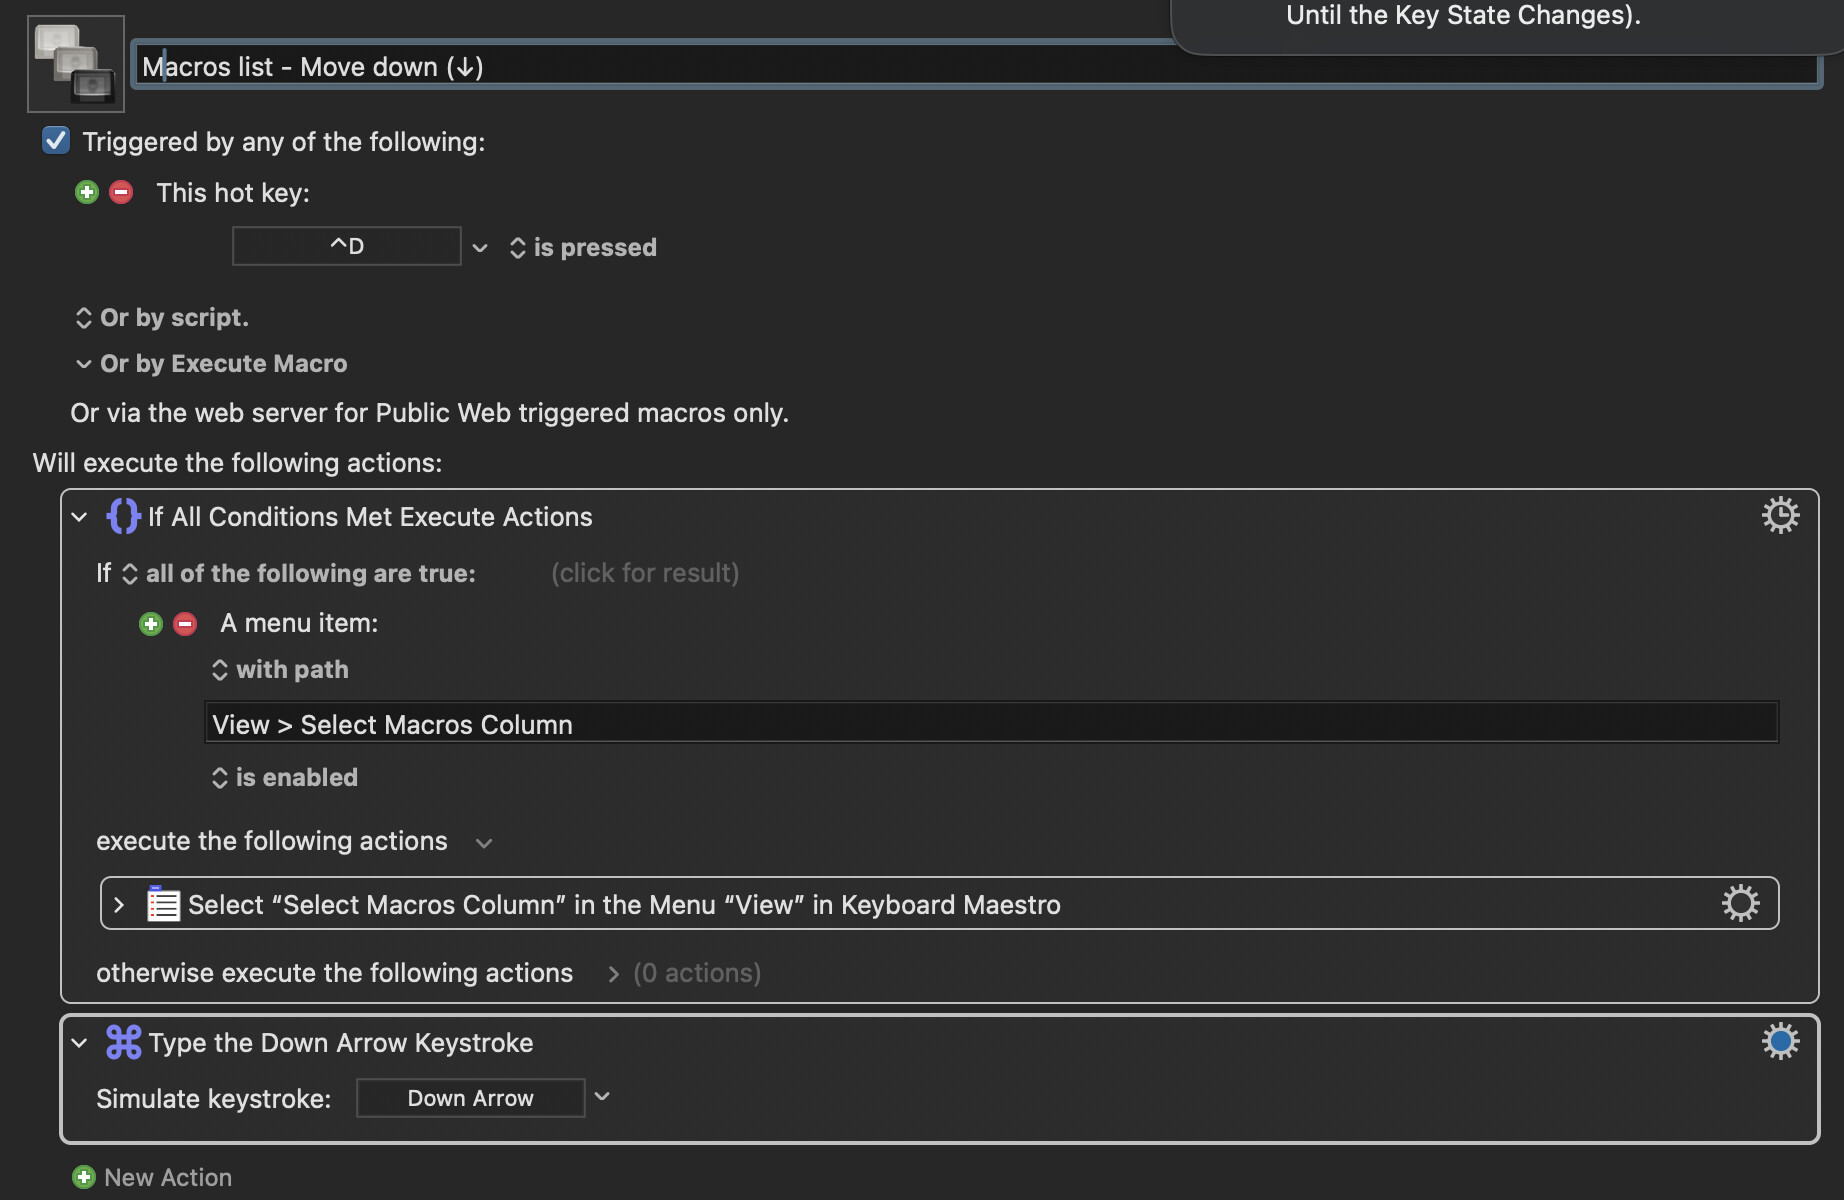Expand otherwise actions showing (0 actions)
Viewport: 1844px width, 1200px height.
coord(613,974)
